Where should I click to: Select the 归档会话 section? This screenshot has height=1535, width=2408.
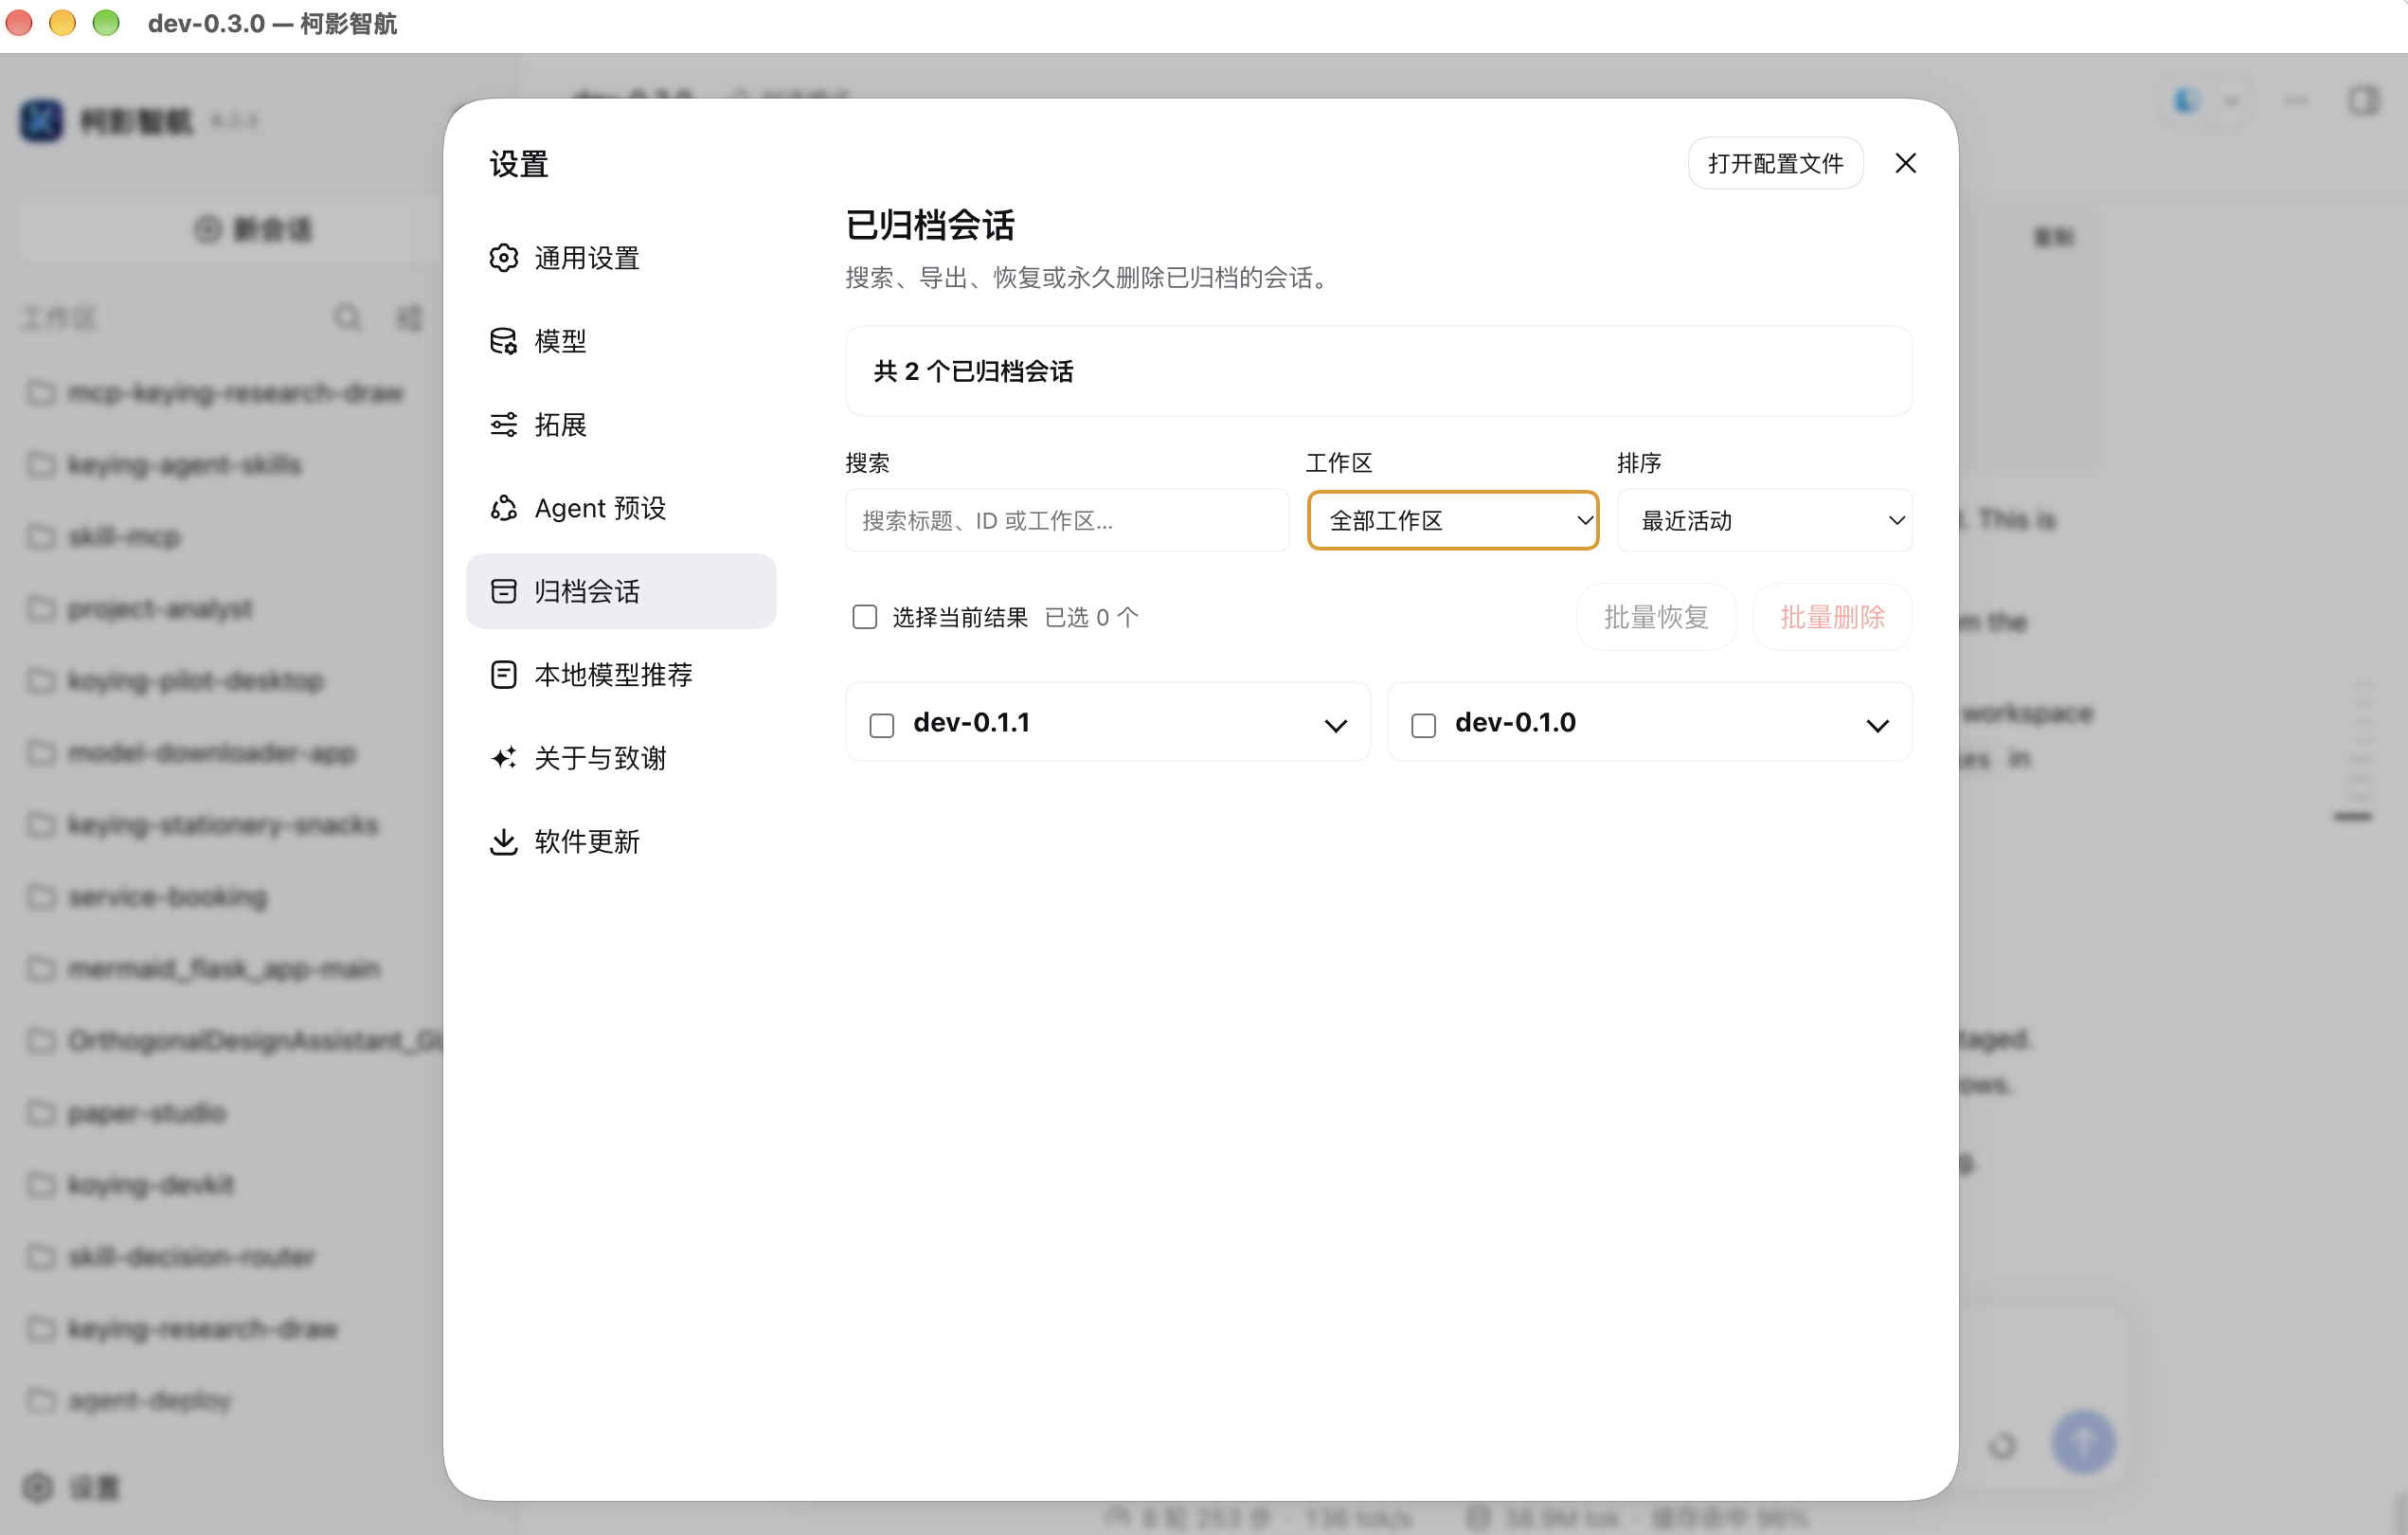click(x=621, y=591)
